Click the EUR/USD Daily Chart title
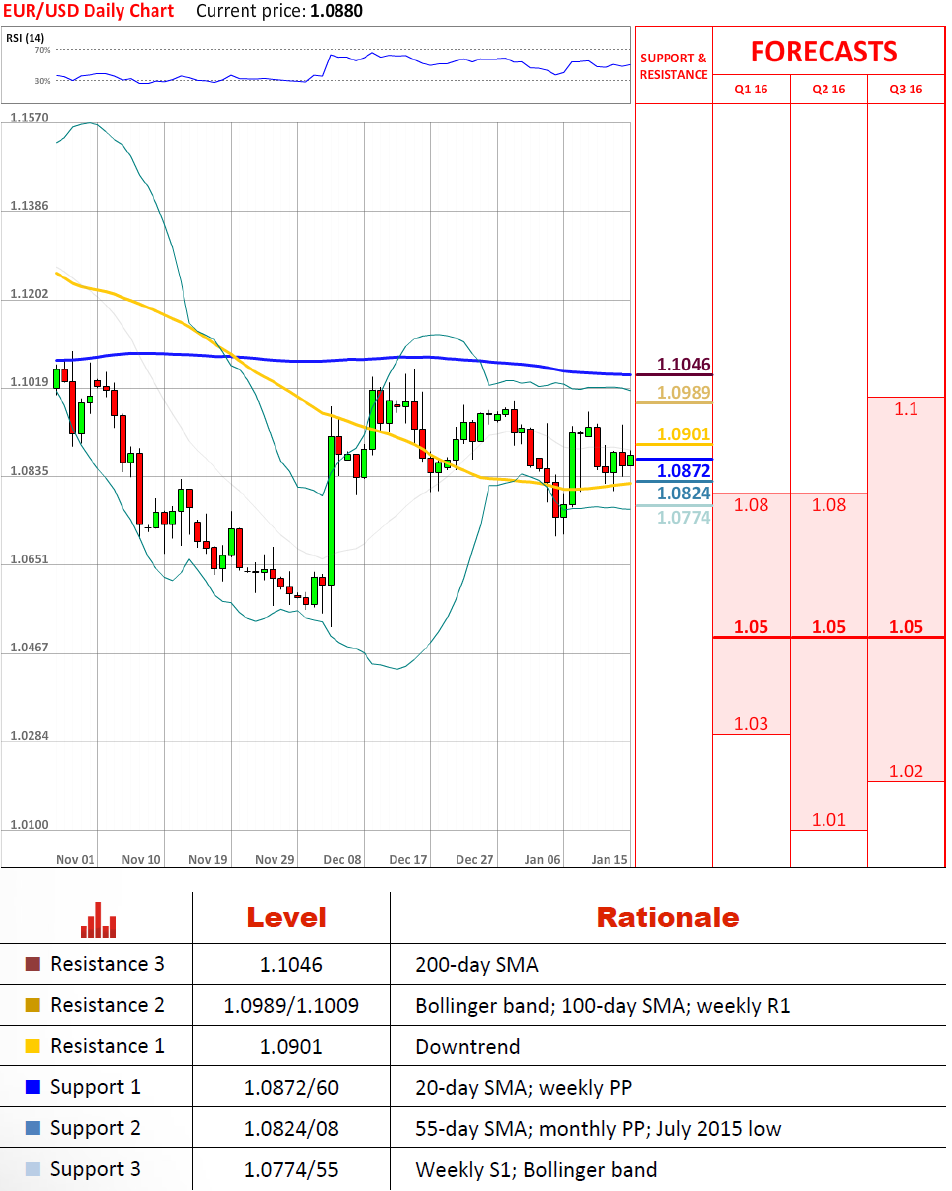Viewport: 952px width, 1191px height. coord(88,11)
